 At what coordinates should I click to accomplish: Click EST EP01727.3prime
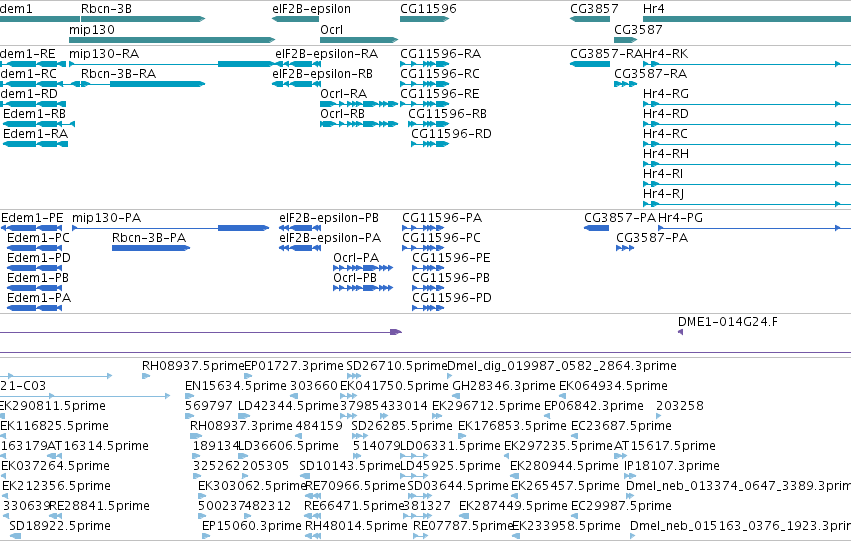(294, 366)
